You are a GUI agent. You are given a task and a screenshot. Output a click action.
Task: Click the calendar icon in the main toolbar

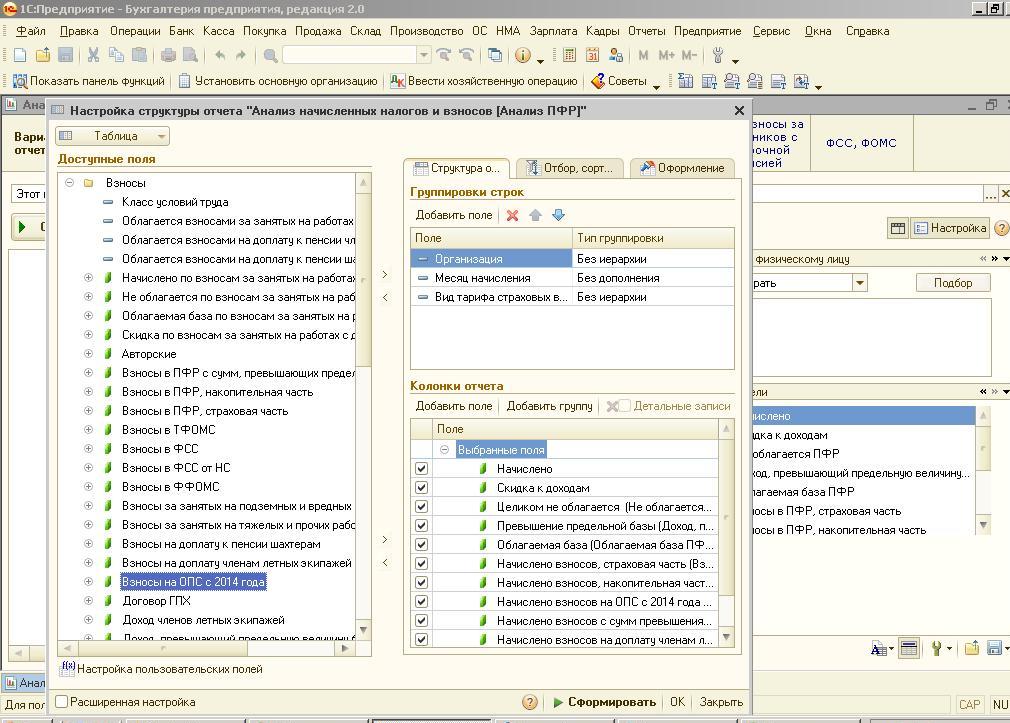point(593,56)
